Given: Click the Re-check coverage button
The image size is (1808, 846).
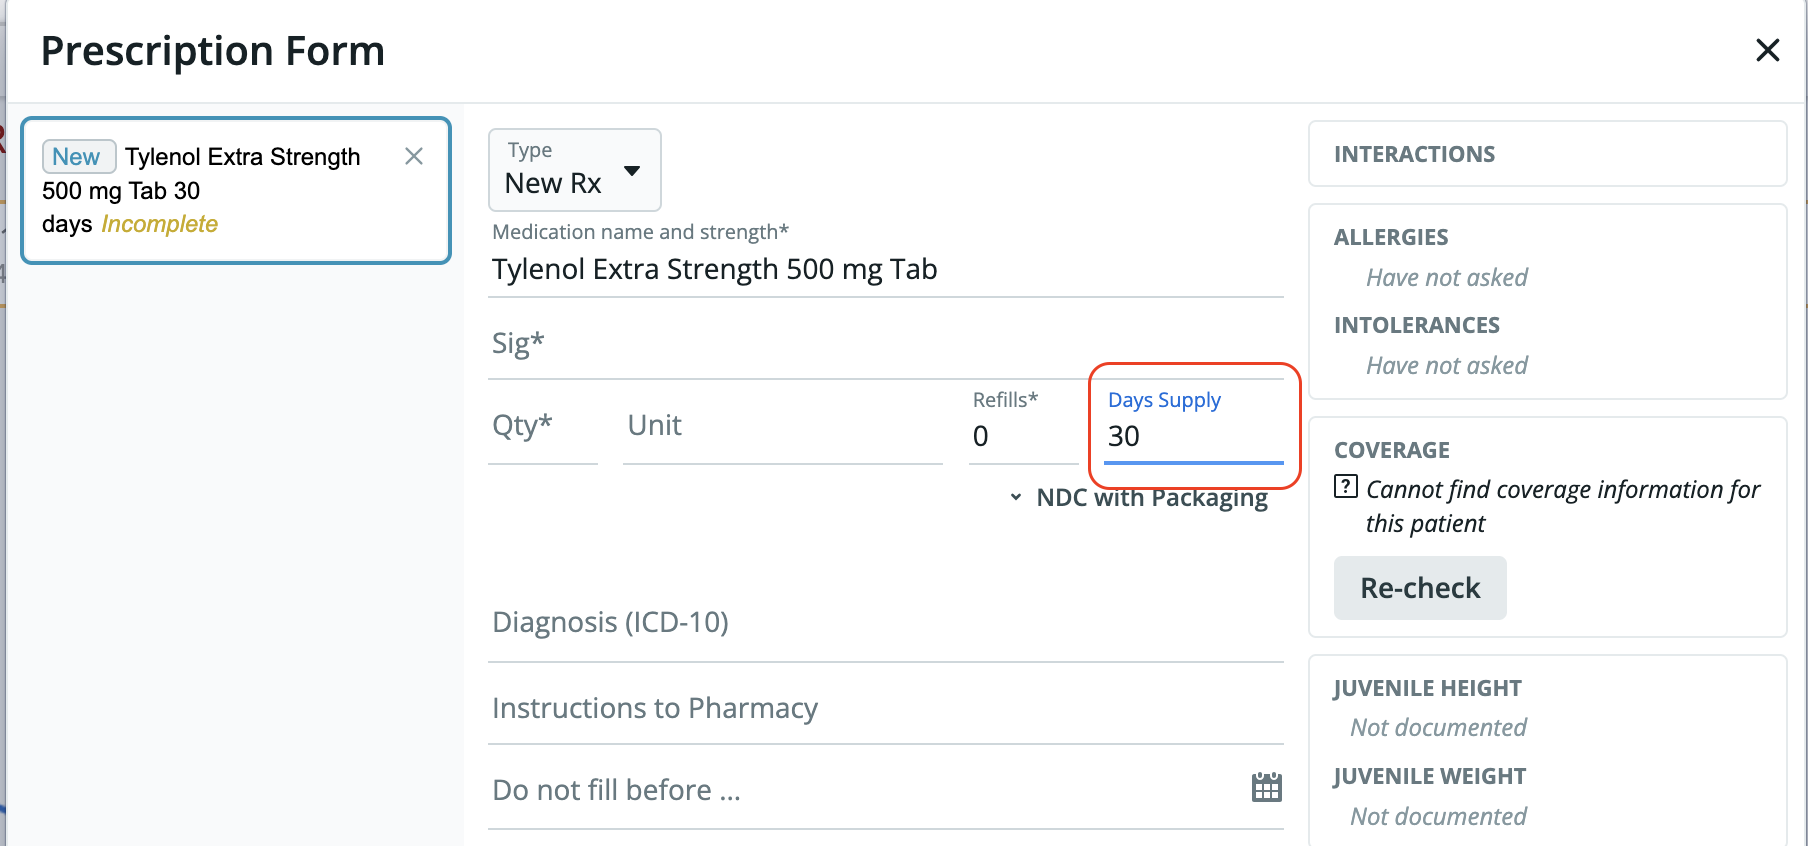Looking at the screenshot, I should [x=1419, y=588].
